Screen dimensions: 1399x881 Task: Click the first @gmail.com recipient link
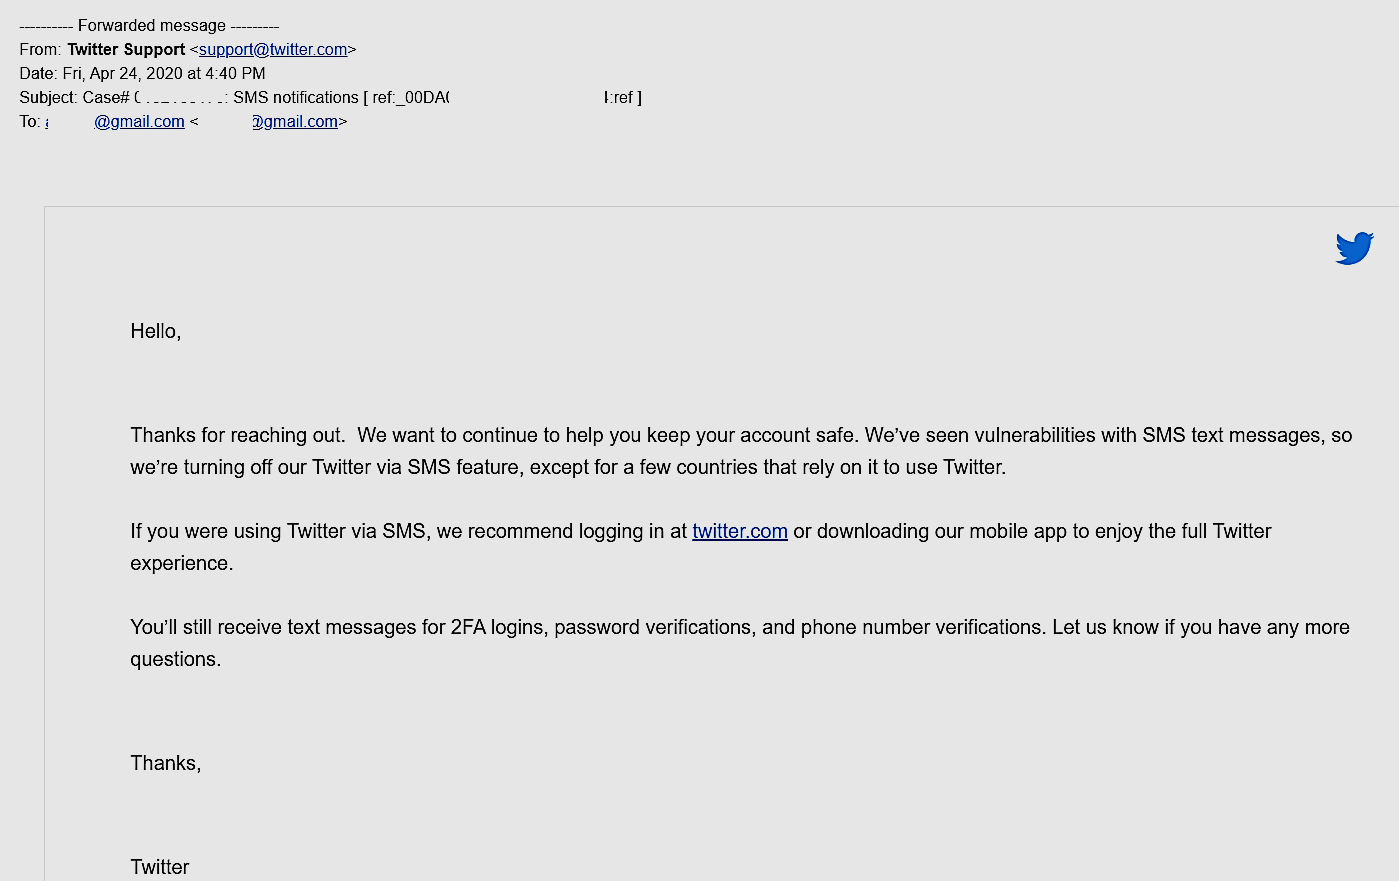pos(139,121)
